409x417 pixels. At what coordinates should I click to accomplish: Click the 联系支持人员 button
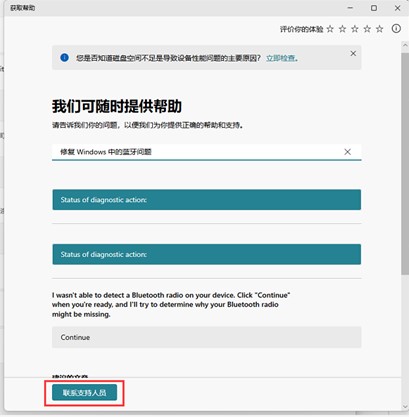click(x=84, y=393)
